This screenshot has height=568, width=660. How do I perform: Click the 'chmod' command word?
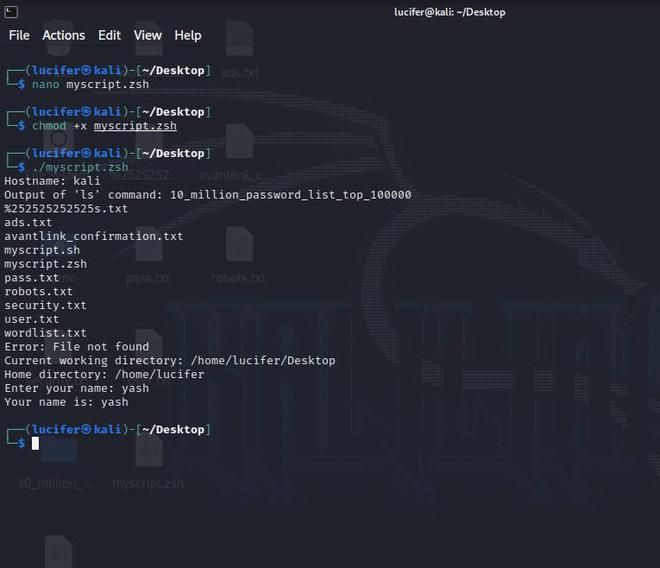point(49,125)
